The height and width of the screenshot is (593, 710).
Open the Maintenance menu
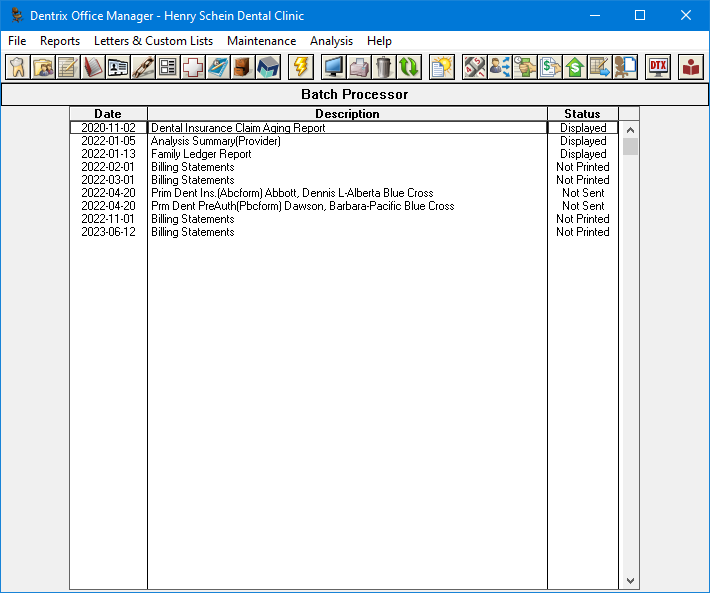point(261,41)
